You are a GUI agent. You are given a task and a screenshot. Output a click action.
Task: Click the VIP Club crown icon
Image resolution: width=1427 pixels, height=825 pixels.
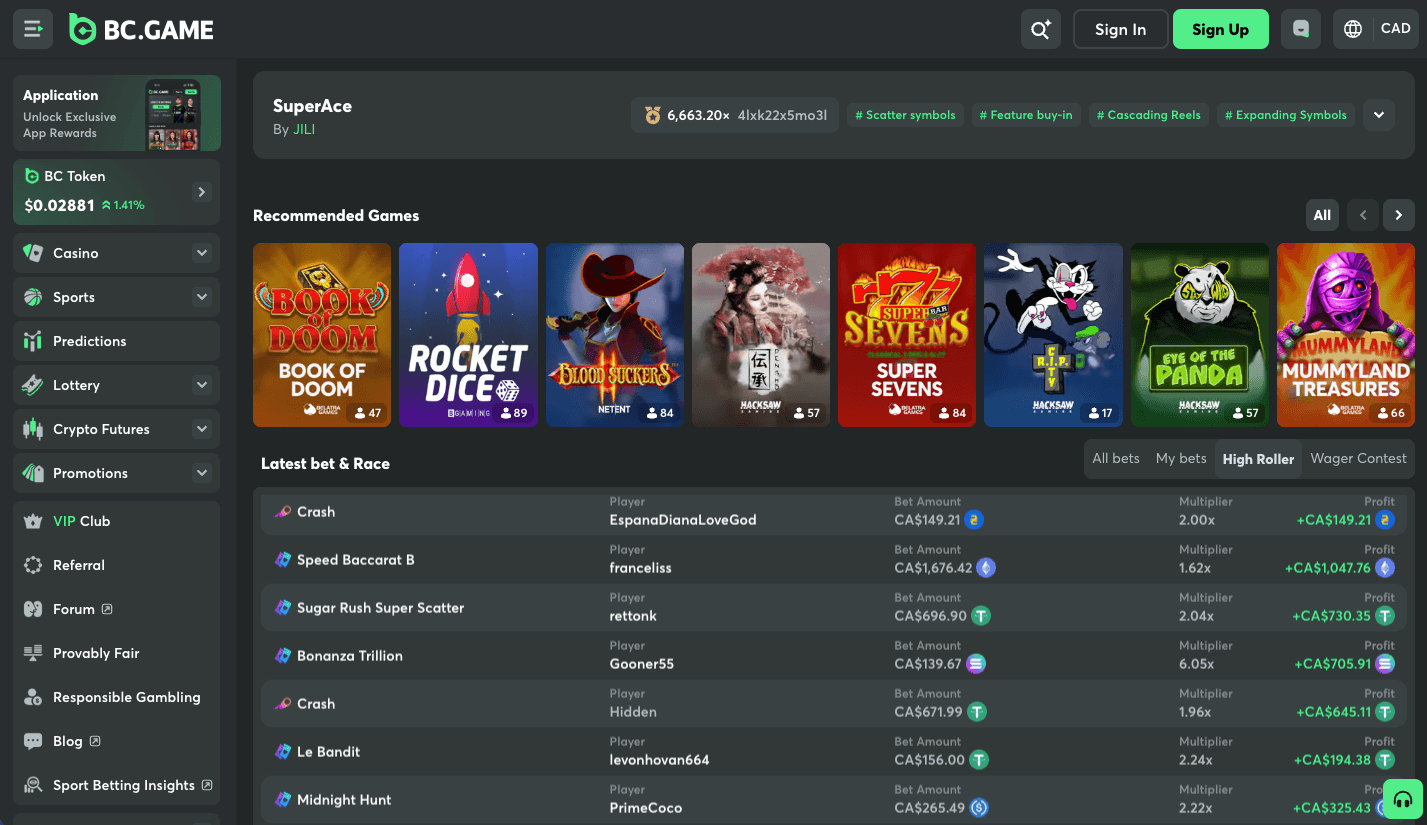33,521
